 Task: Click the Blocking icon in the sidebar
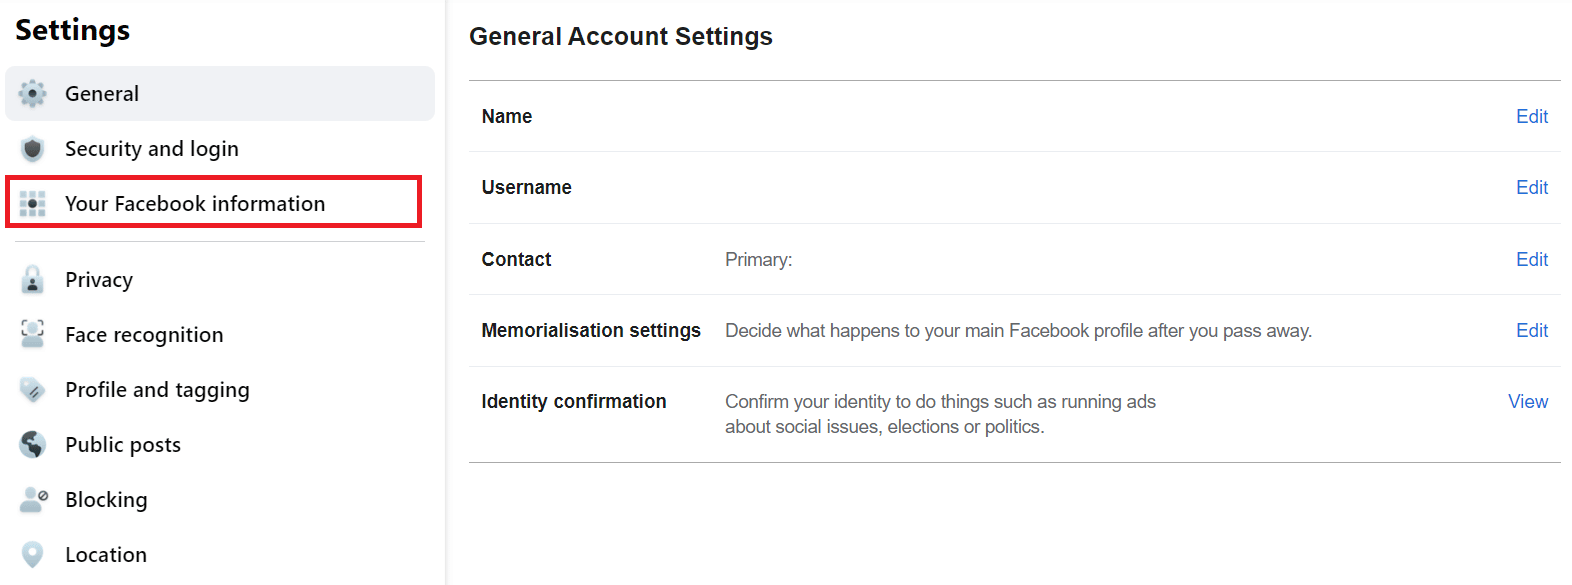coord(32,499)
